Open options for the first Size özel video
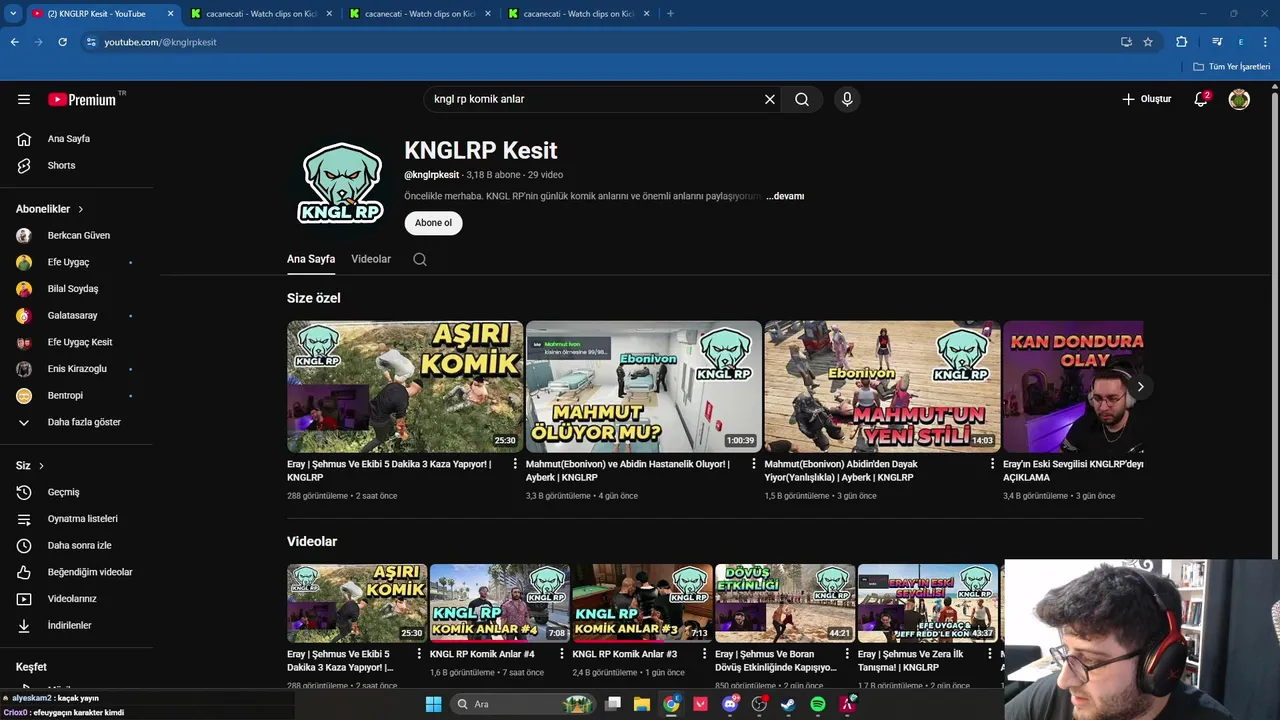 [x=515, y=464]
